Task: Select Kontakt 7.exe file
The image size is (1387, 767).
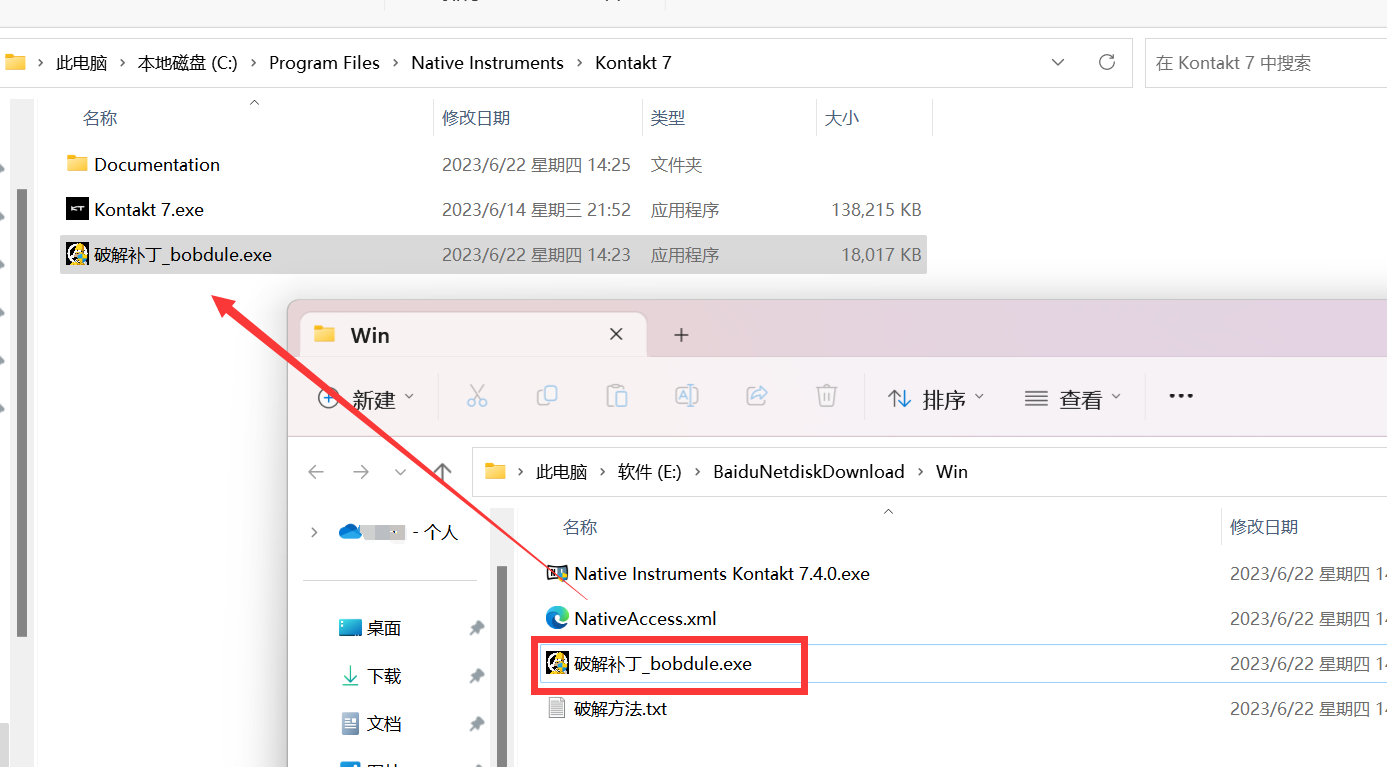Action: (149, 210)
